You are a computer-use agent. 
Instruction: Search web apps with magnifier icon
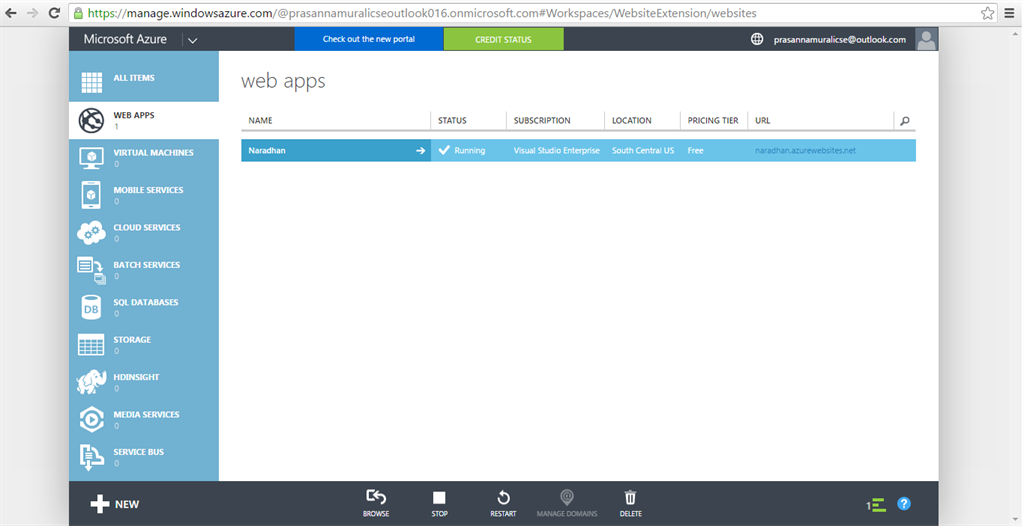click(904, 121)
